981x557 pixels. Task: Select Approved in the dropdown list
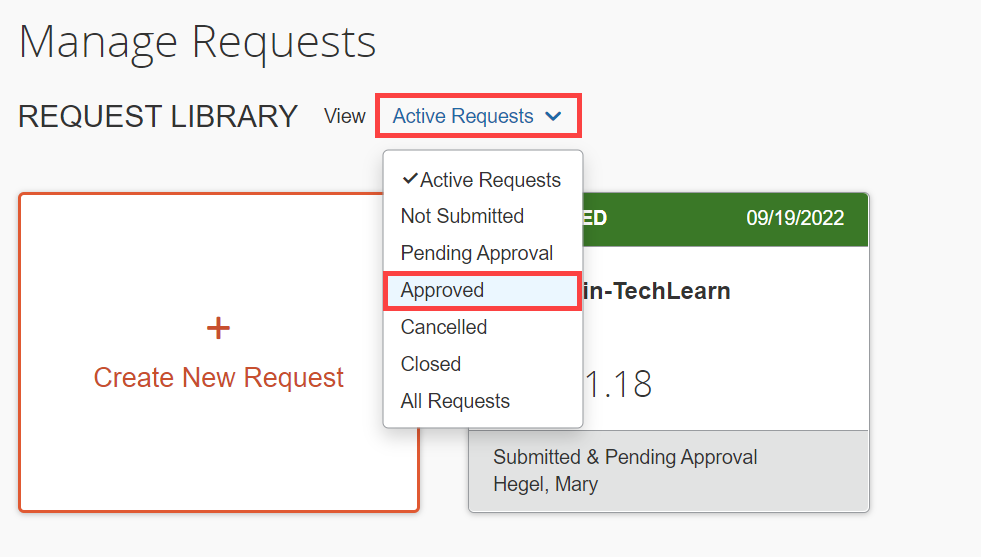(442, 290)
